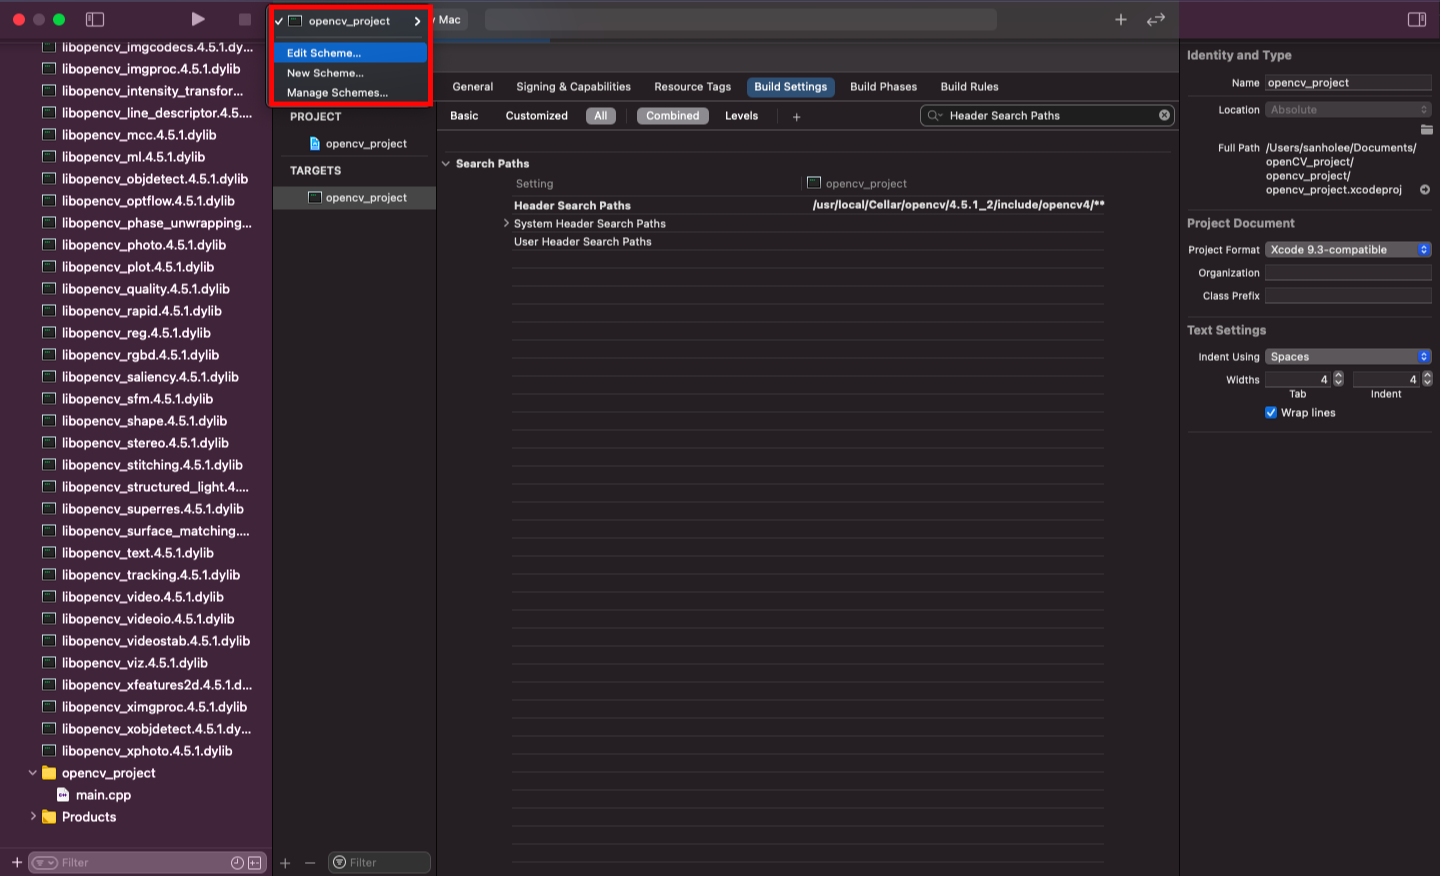Switch to Levels view
This screenshot has width=1440, height=876.
(x=741, y=116)
